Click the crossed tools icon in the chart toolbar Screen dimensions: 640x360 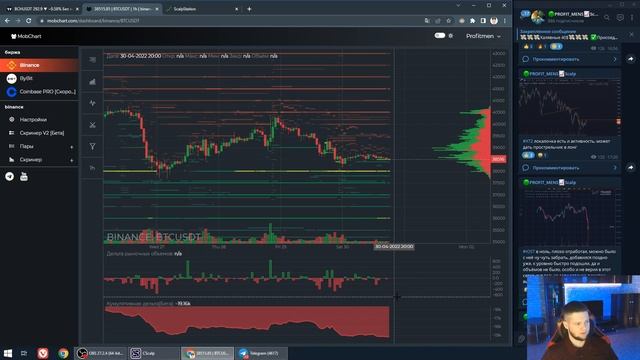click(x=93, y=125)
